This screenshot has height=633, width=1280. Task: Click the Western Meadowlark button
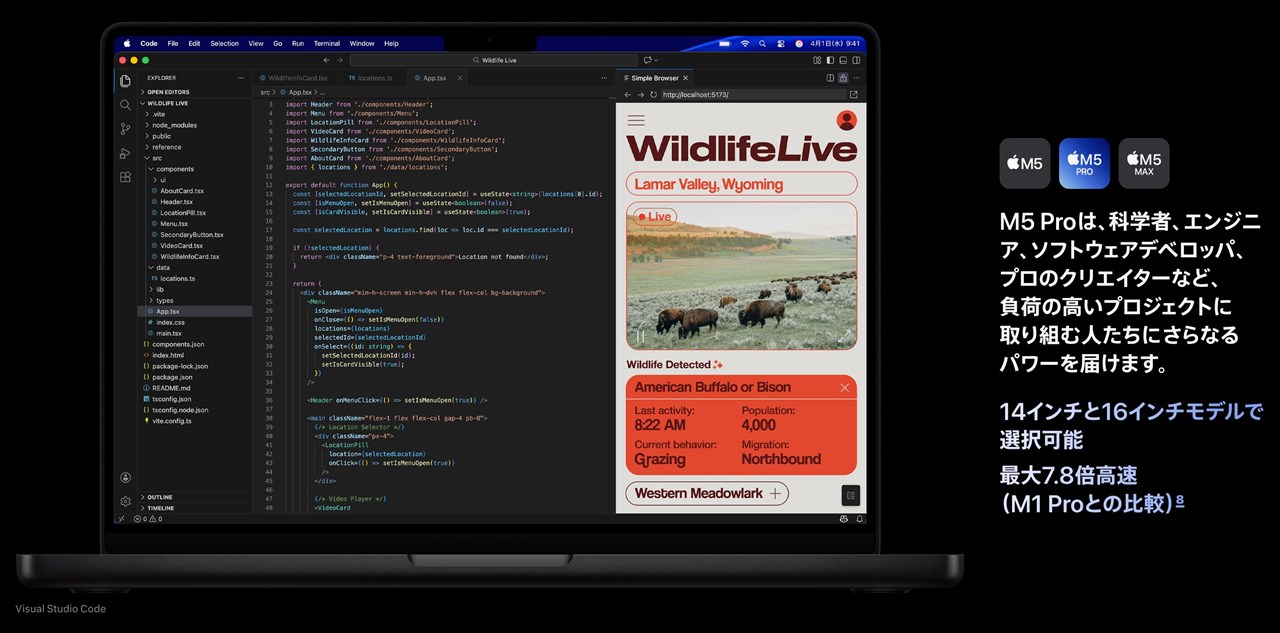pos(706,493)
